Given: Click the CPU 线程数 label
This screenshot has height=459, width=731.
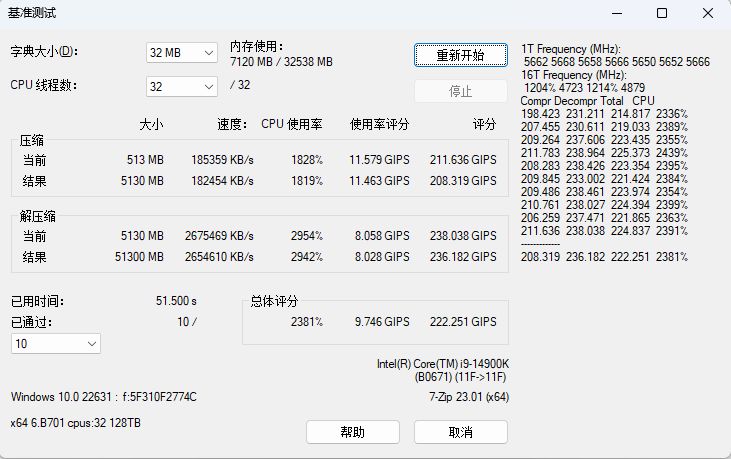Looking at the screenshot, I should 44,86.
